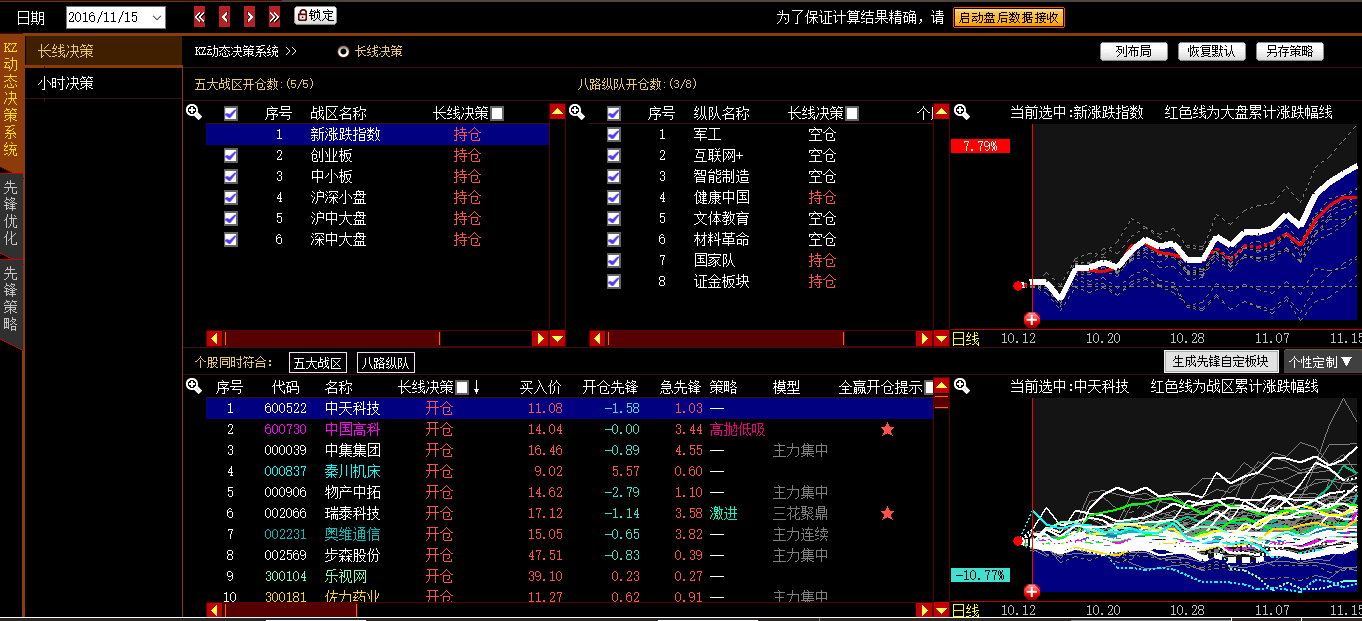
Task: Switch to the 小时决策 tab
Action: tap(66, 83)
